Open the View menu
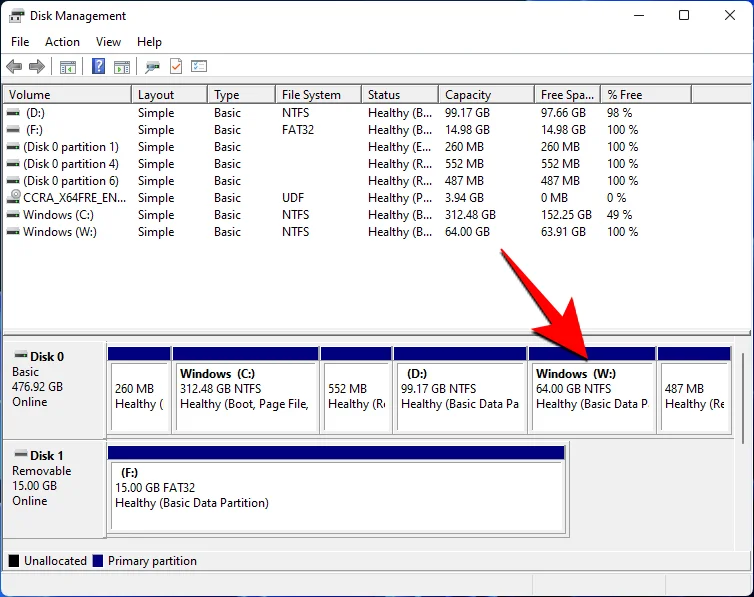This screenshot has height=597, width=754. [x=108, y=42]
